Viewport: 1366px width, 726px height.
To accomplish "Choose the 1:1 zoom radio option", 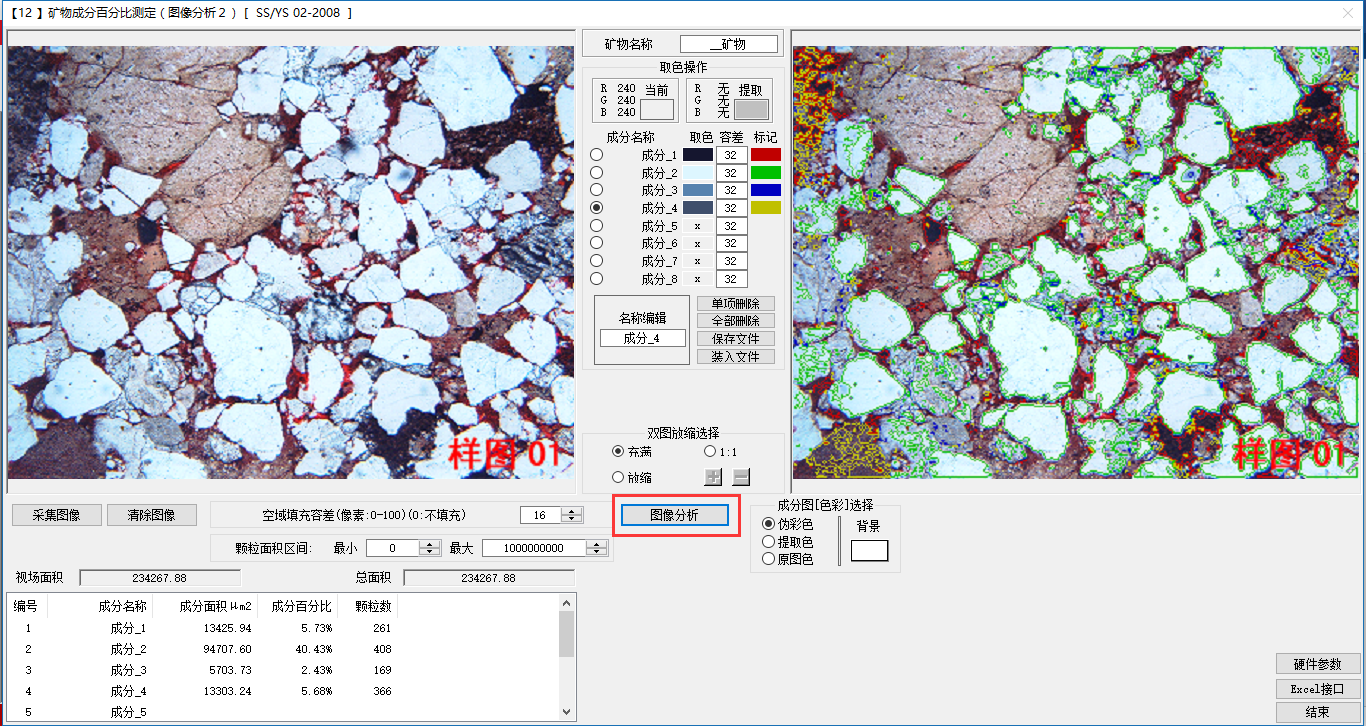I will pos(710,452).
